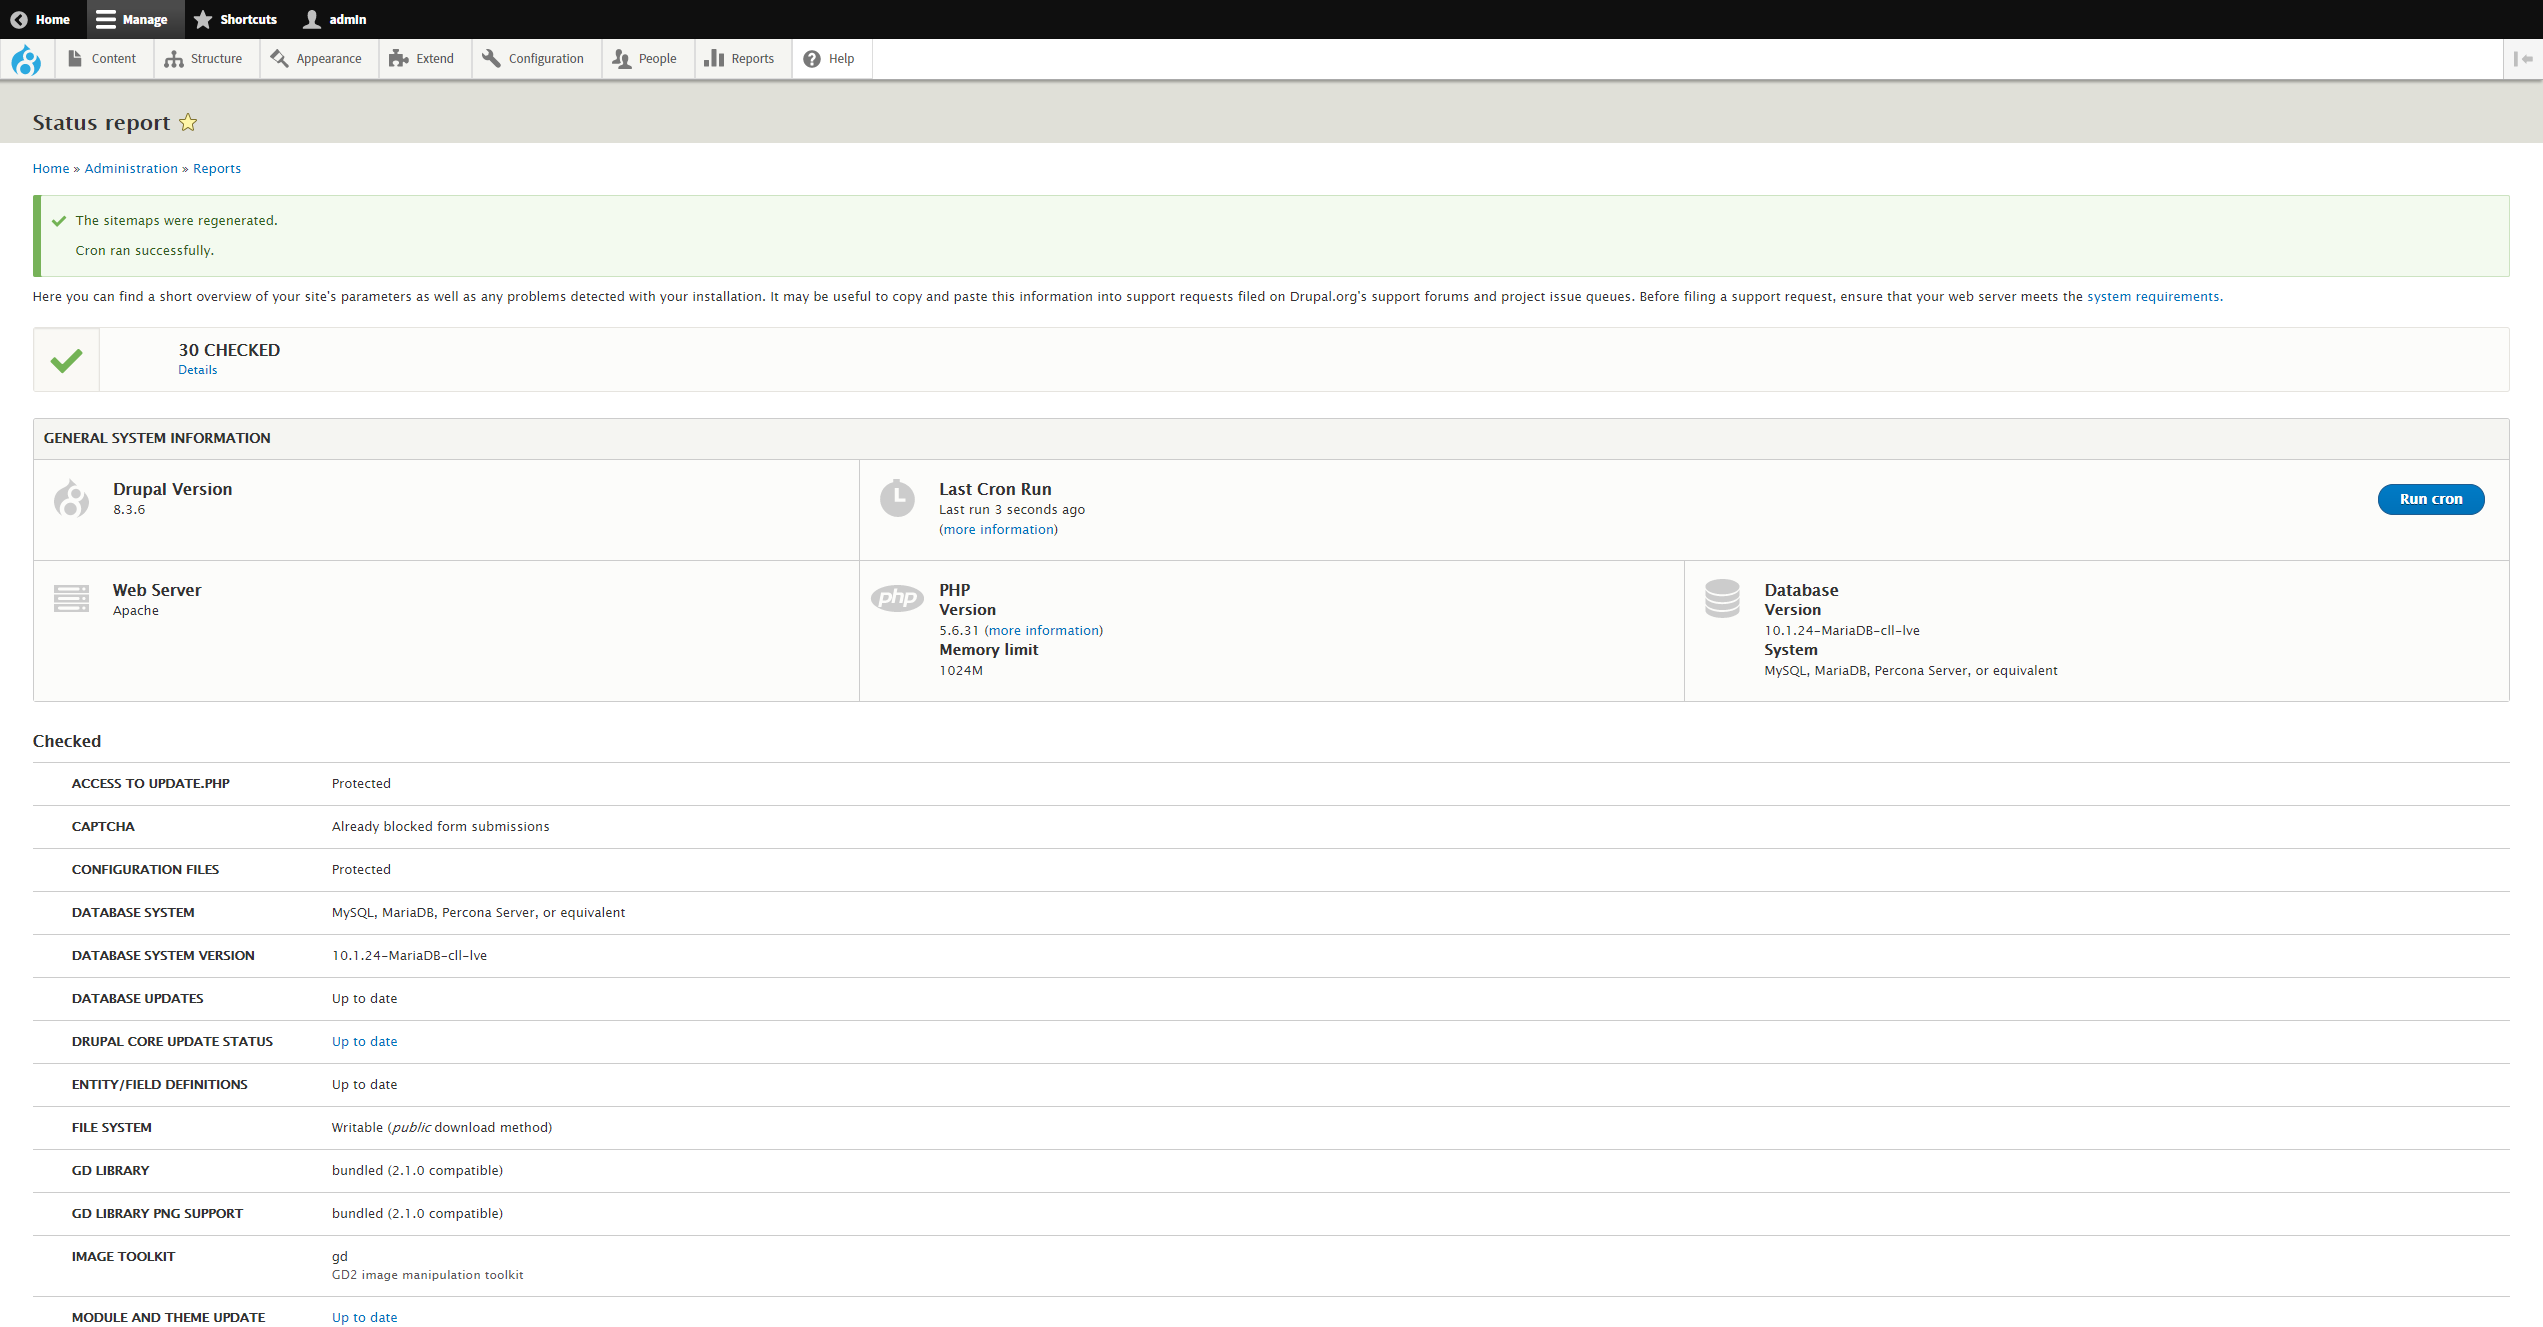2543x1327 pixels.
Task: Go to the Extend modules page
Action: 422,59
